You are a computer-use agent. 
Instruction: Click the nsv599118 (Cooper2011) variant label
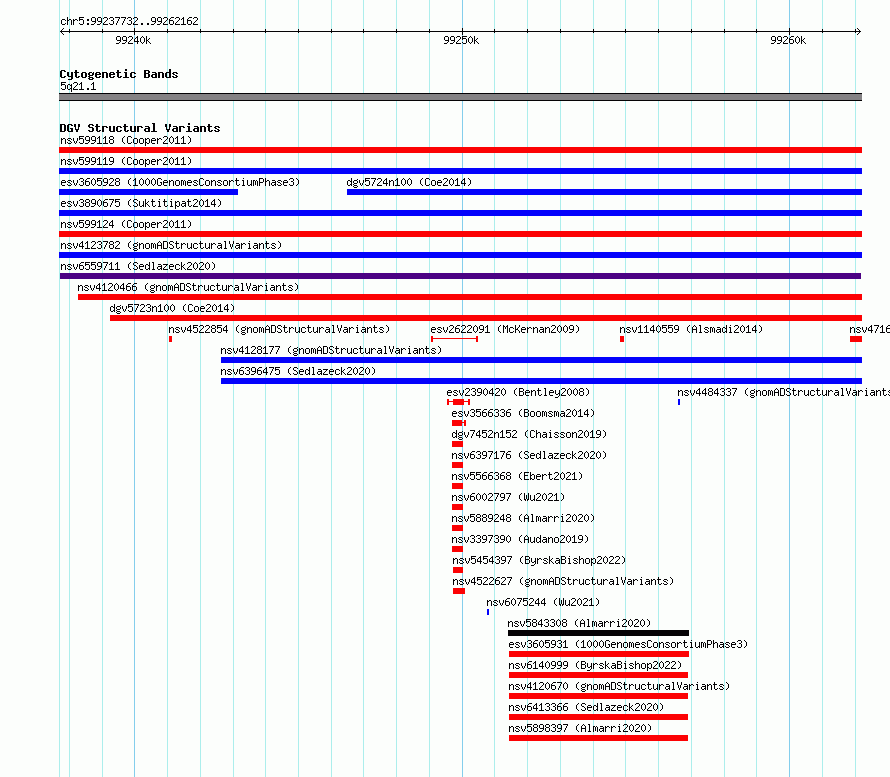click(x=126, y=140)
